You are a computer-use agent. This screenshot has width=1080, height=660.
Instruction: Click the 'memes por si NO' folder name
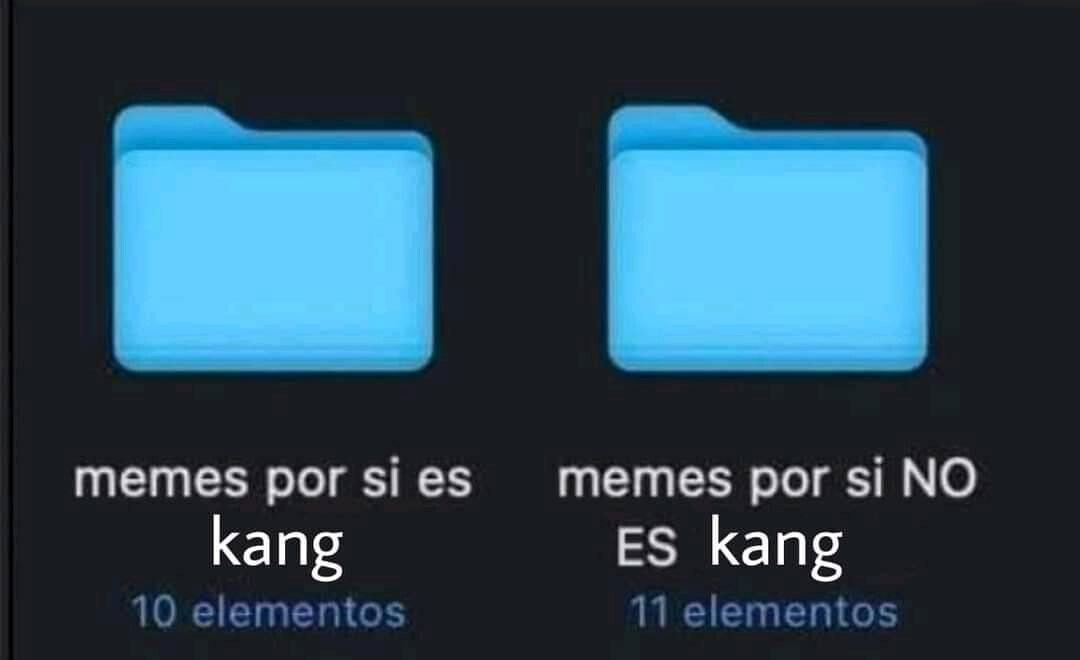[x=767, y=480]
